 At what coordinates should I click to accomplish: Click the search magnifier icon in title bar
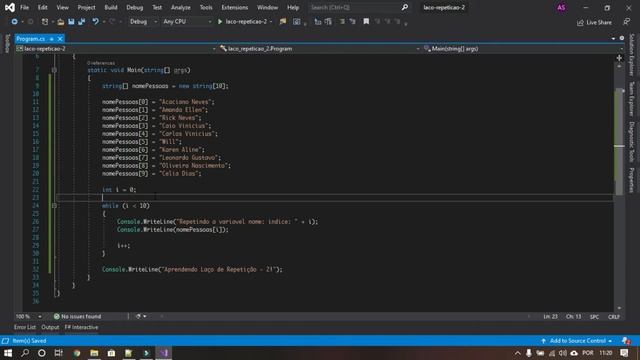pos(404,7)
